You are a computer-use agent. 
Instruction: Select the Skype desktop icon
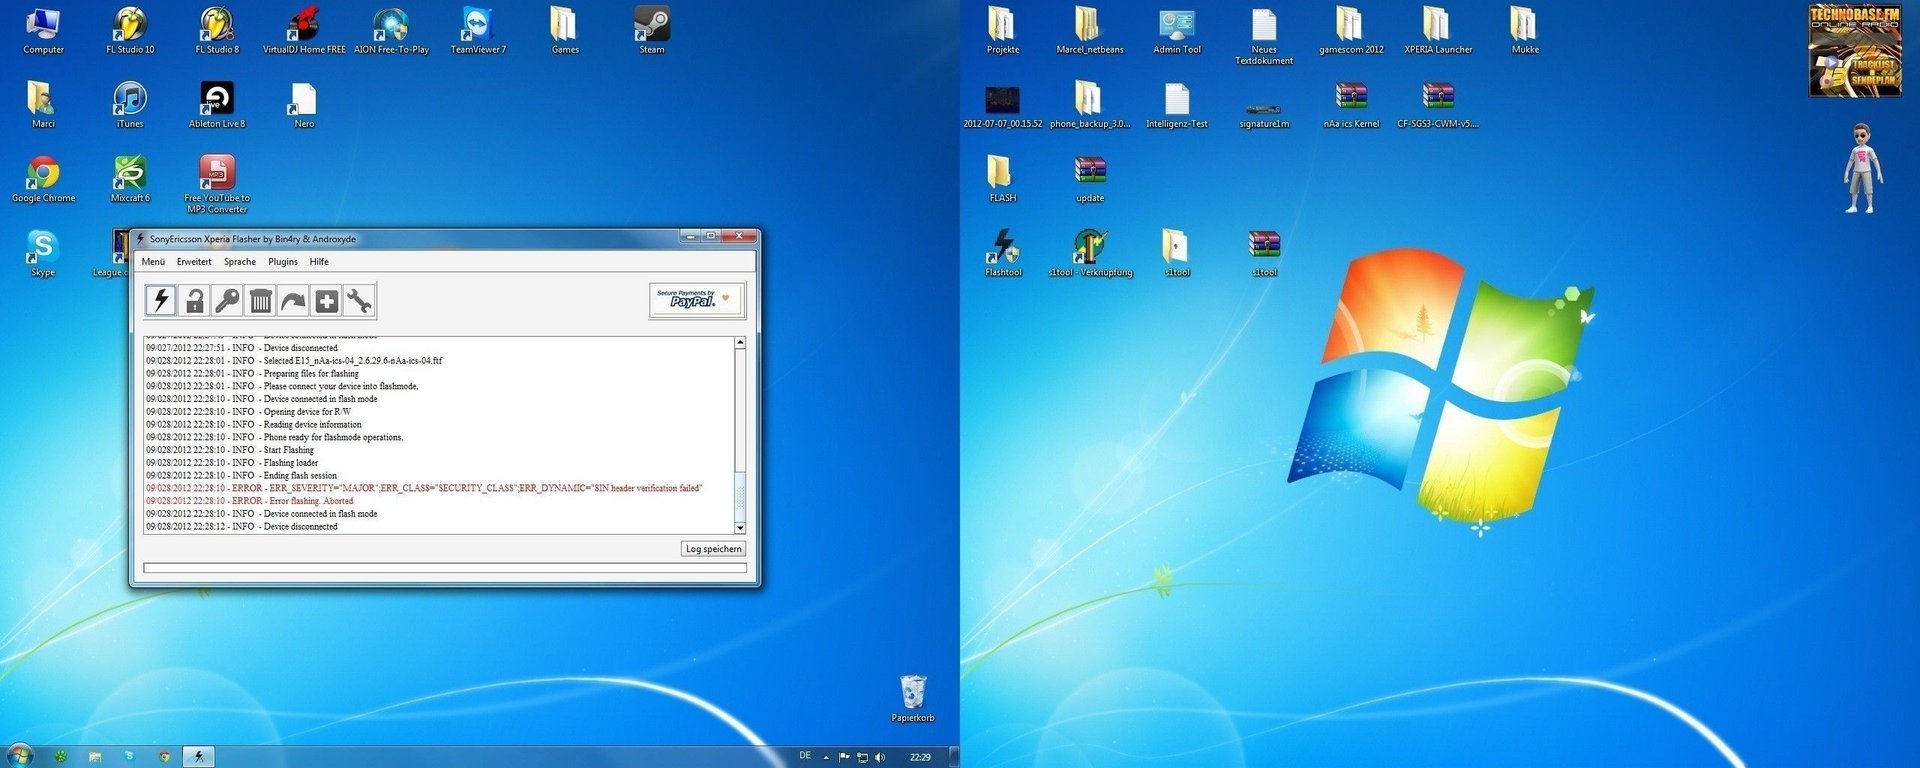point(43,253)
